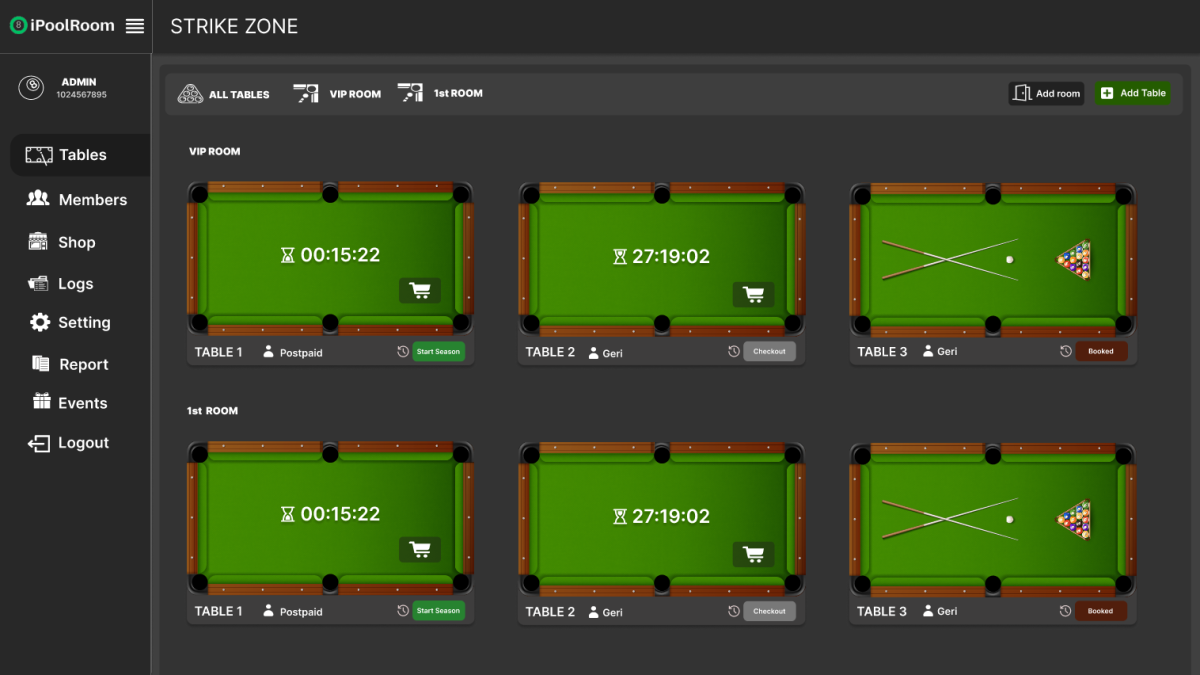Switch to the 1st Room tab
1200x675 pixels.
[440, 93]
